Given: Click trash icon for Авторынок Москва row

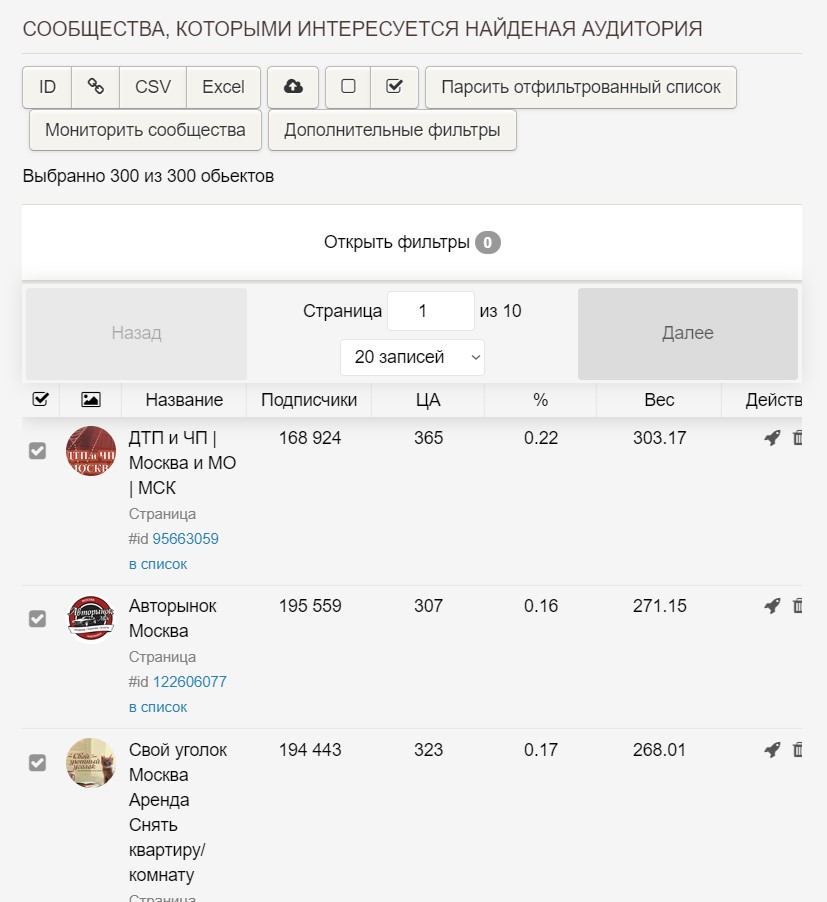Looking at the screenshot, I should coord(798,606).
